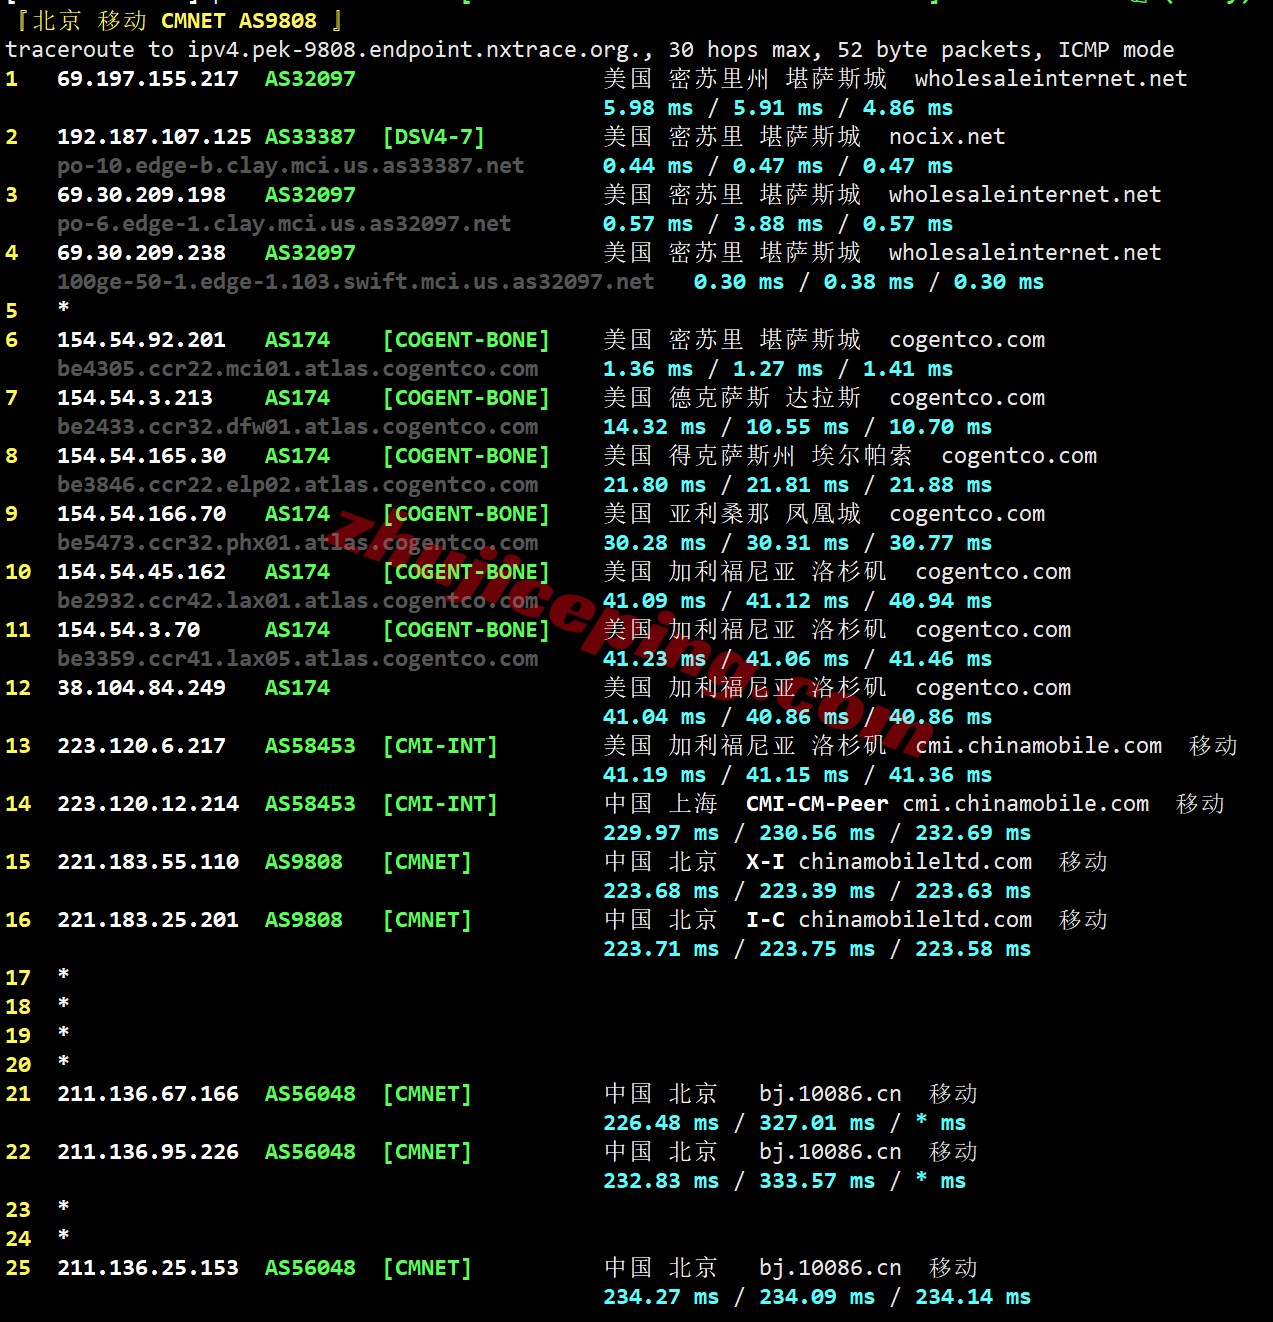Click hostname be2433.ccr32.dfw01.atlas.cogentco.com
The width and height of the screenshot is (1273, 1322).
coord(297,427)
